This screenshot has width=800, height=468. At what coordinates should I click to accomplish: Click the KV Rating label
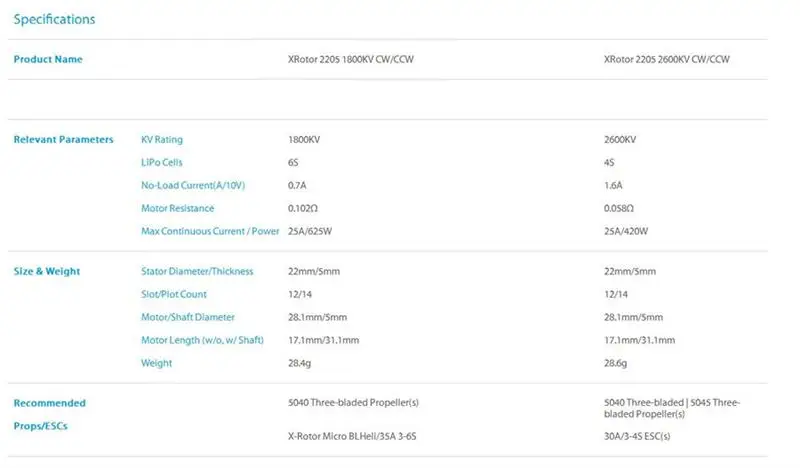click(162, 139)
